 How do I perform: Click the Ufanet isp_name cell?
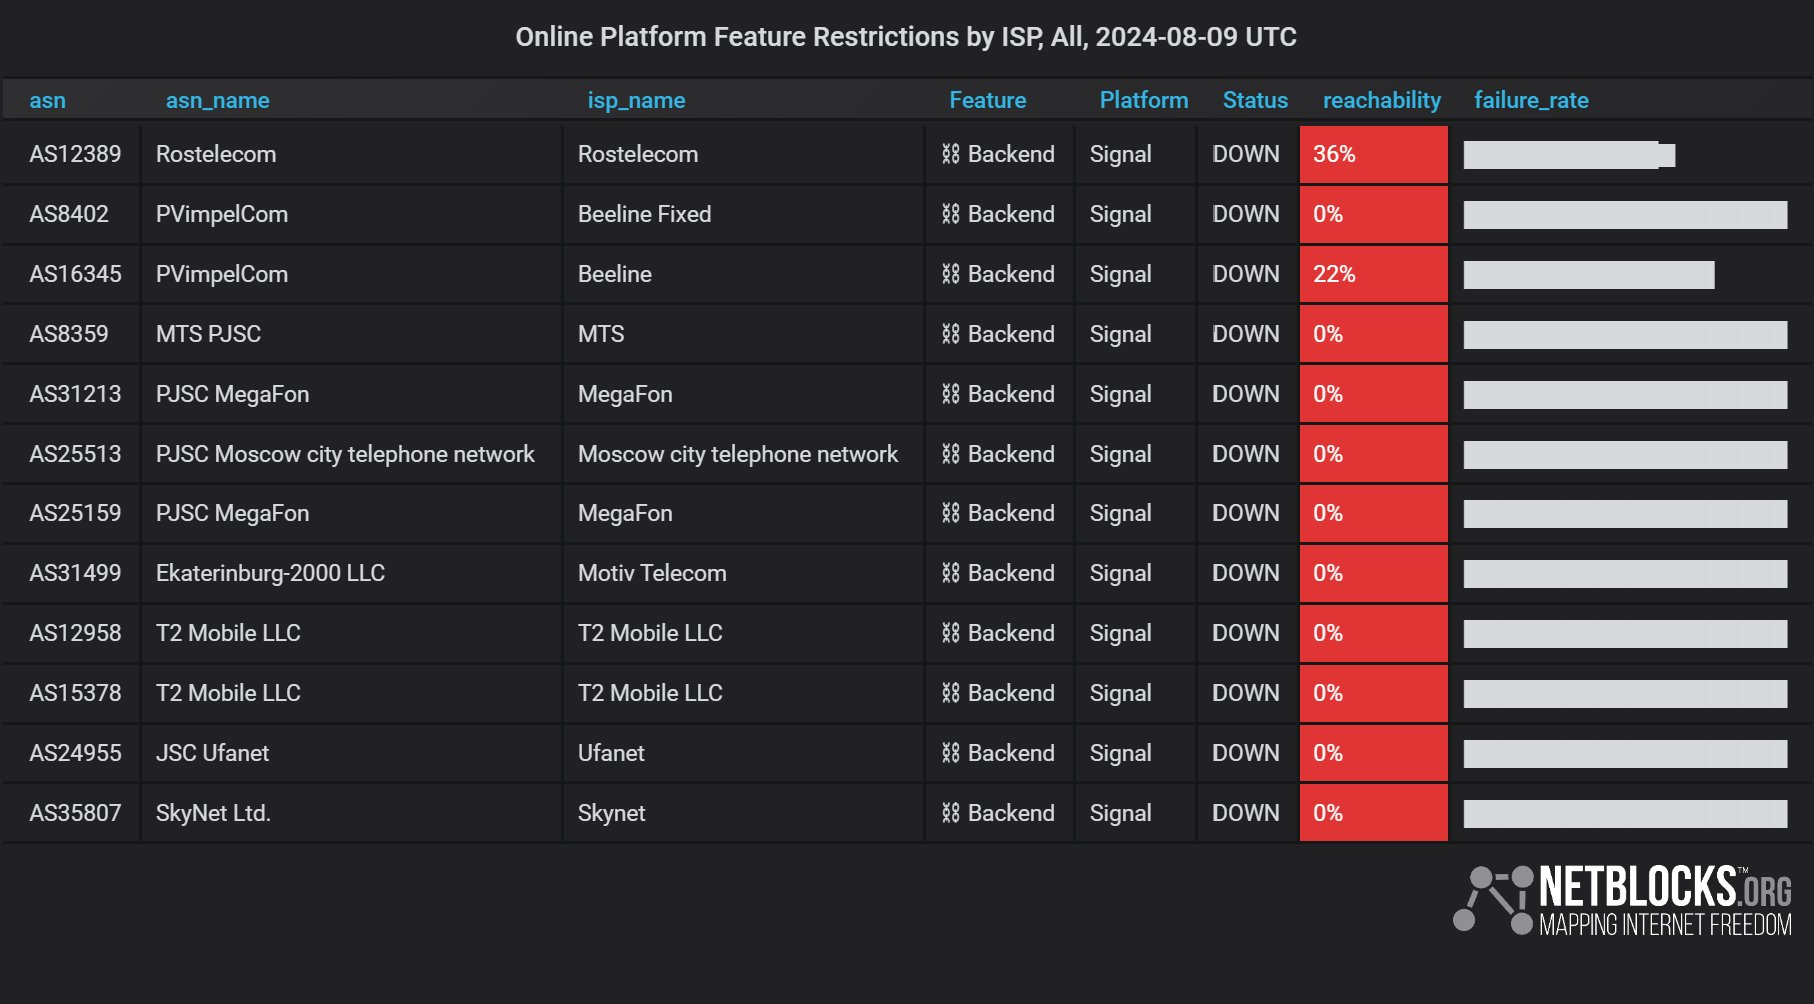(743, 753)
